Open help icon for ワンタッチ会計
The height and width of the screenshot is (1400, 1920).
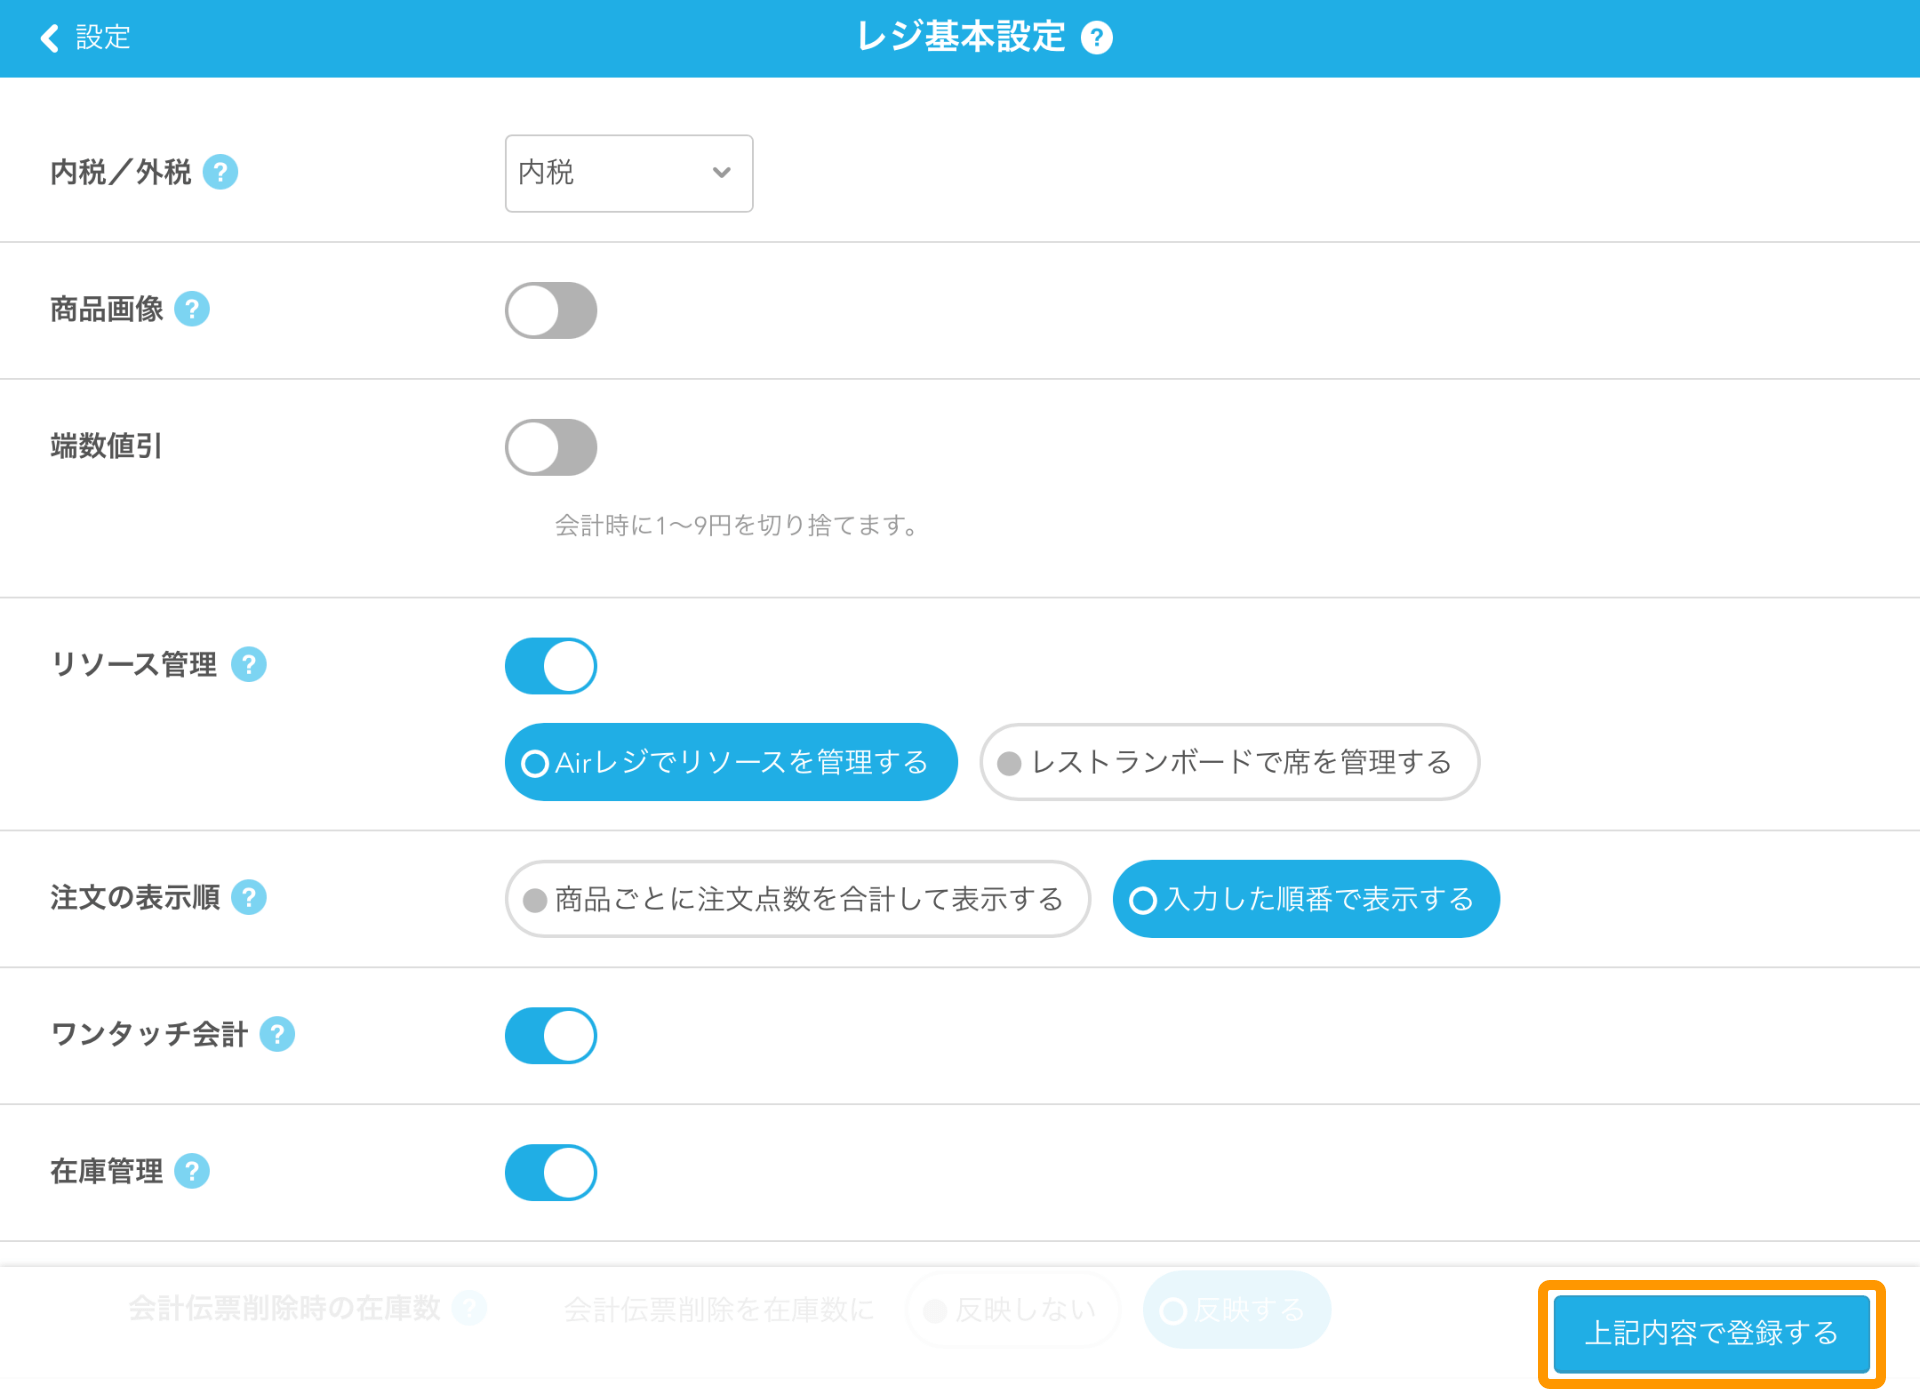pyautogui.click(x=277, y=1034)
